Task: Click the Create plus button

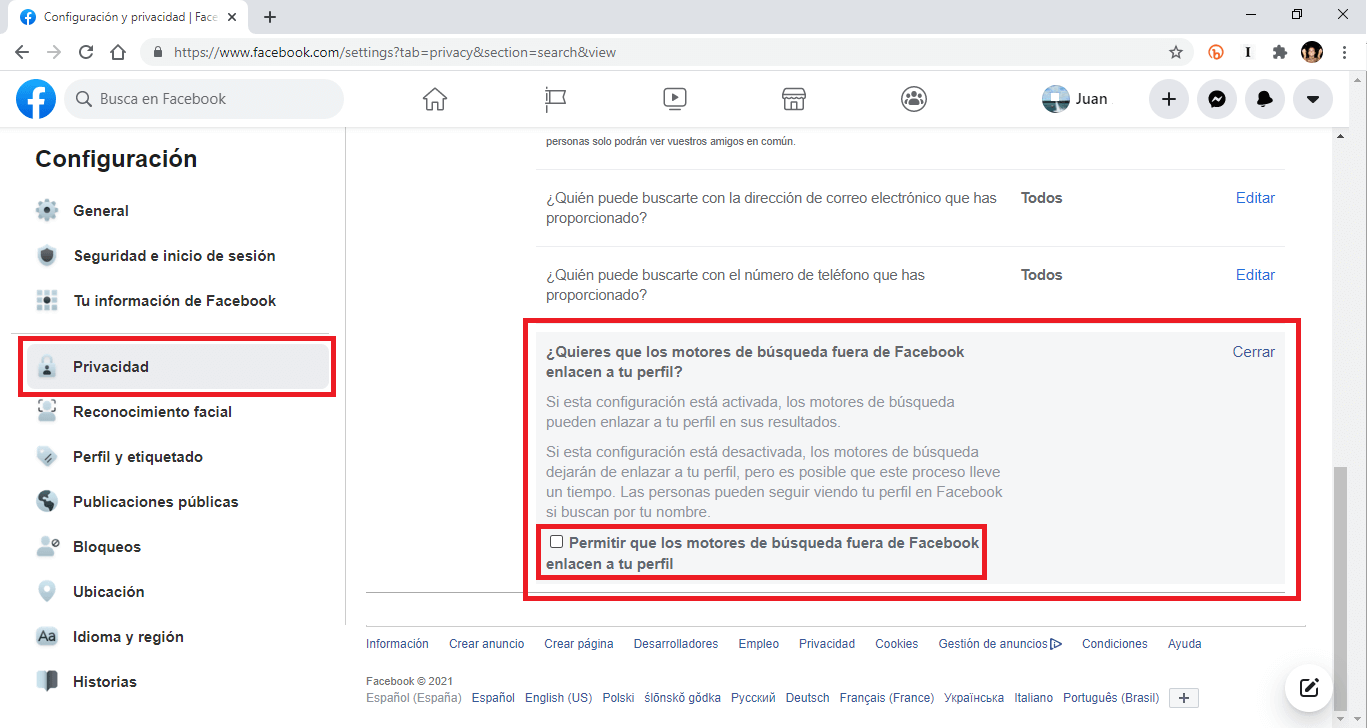Action: [x=1168, y=99]
